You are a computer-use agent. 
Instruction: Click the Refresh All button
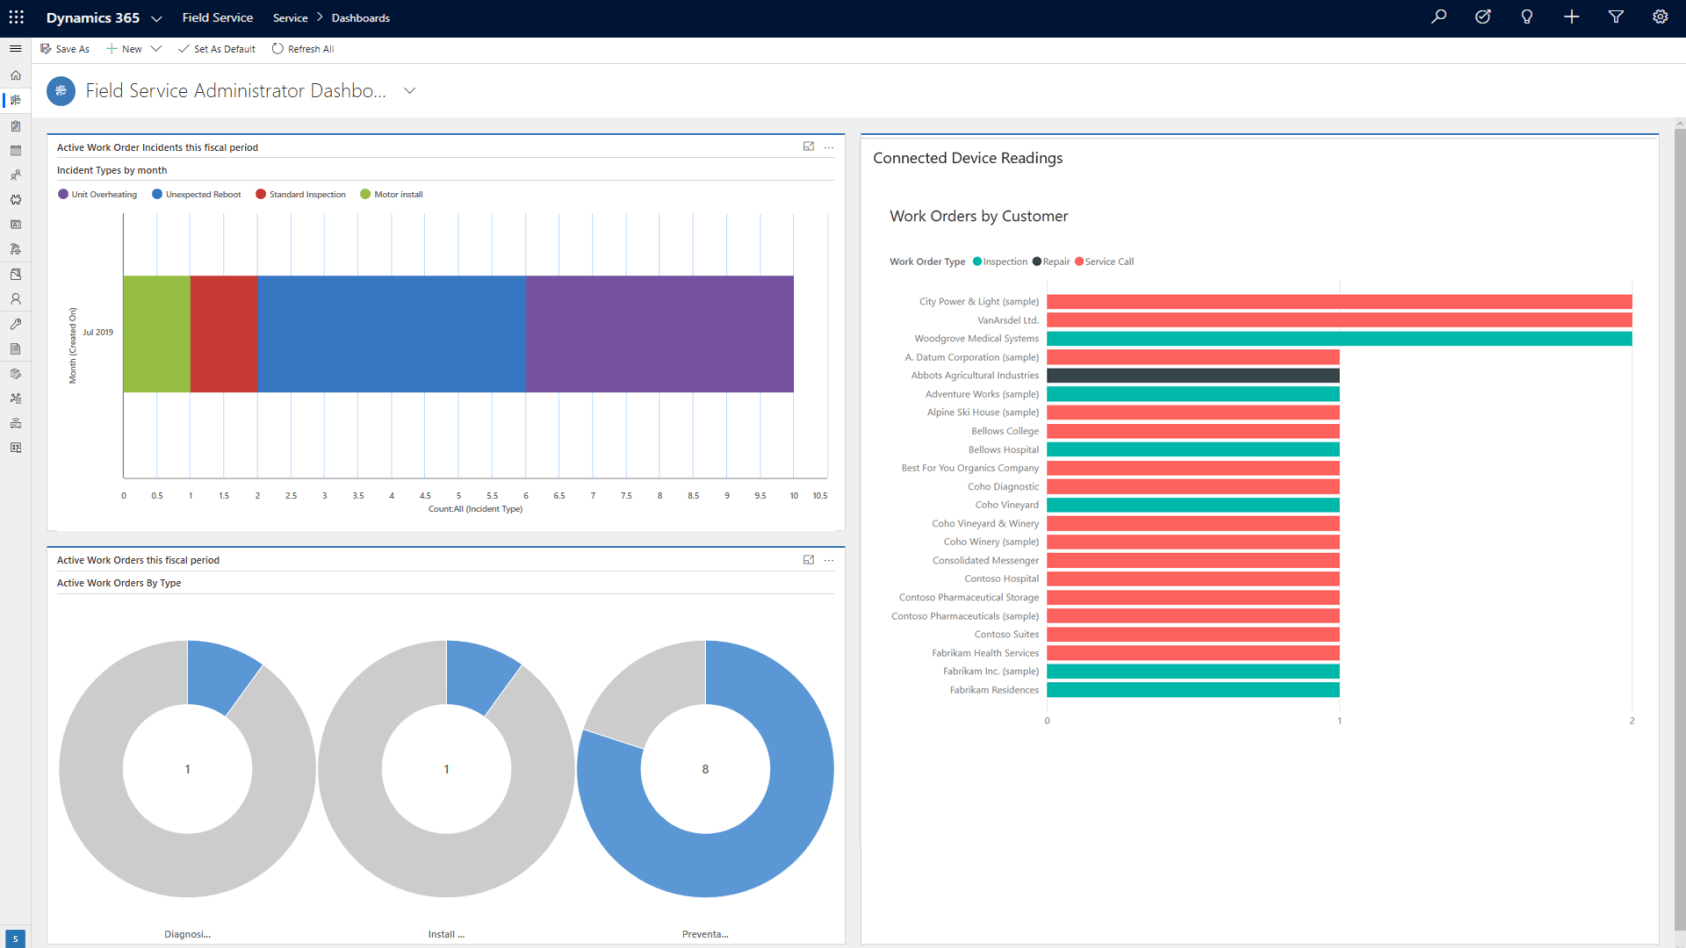[303, 49]
